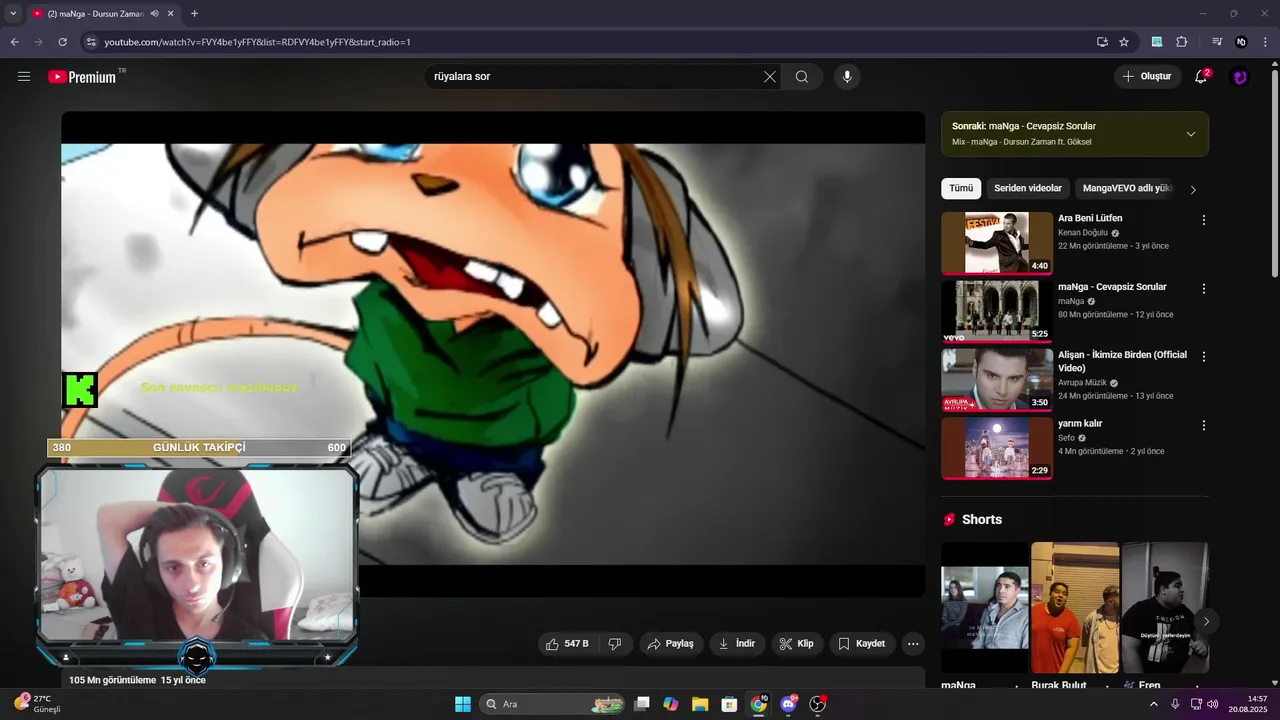
Task: Go to the YouTube Premium home logo
Action: (82, 76)
